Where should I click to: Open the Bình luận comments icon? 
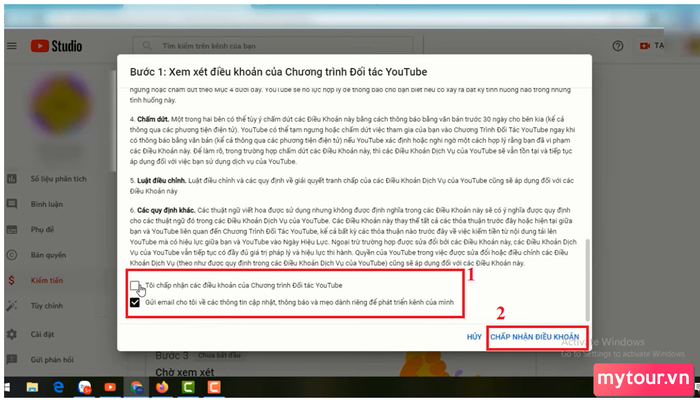(x=12, y=204)
